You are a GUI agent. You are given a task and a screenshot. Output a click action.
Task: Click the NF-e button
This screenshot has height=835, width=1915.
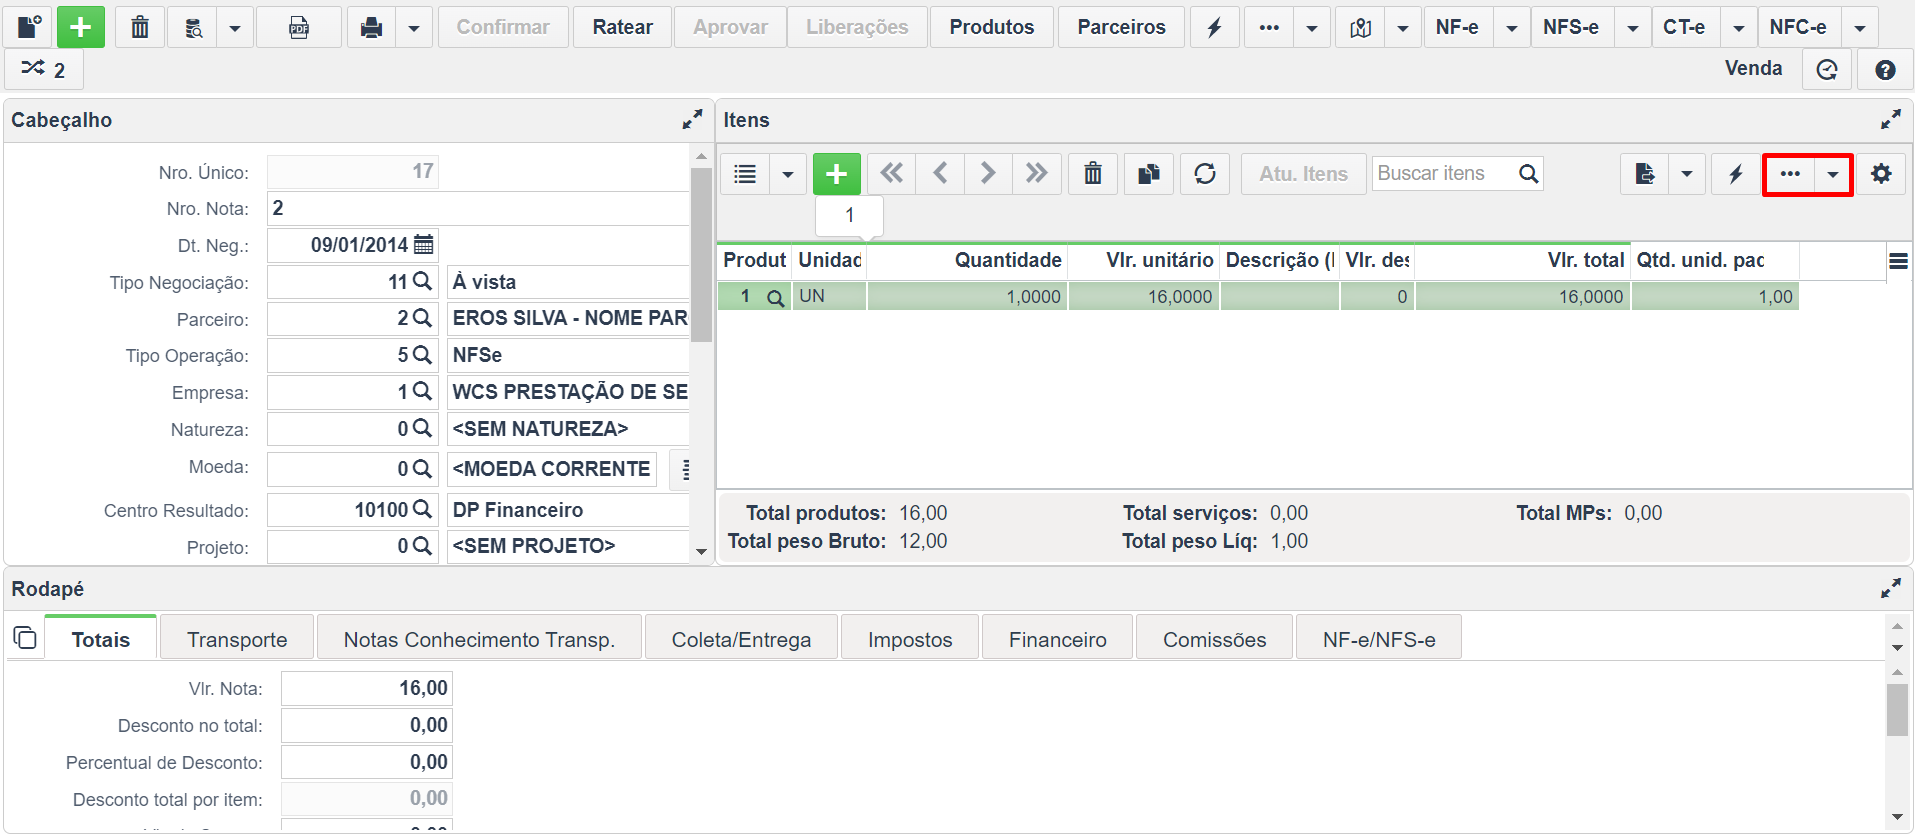click(1457, 27)
